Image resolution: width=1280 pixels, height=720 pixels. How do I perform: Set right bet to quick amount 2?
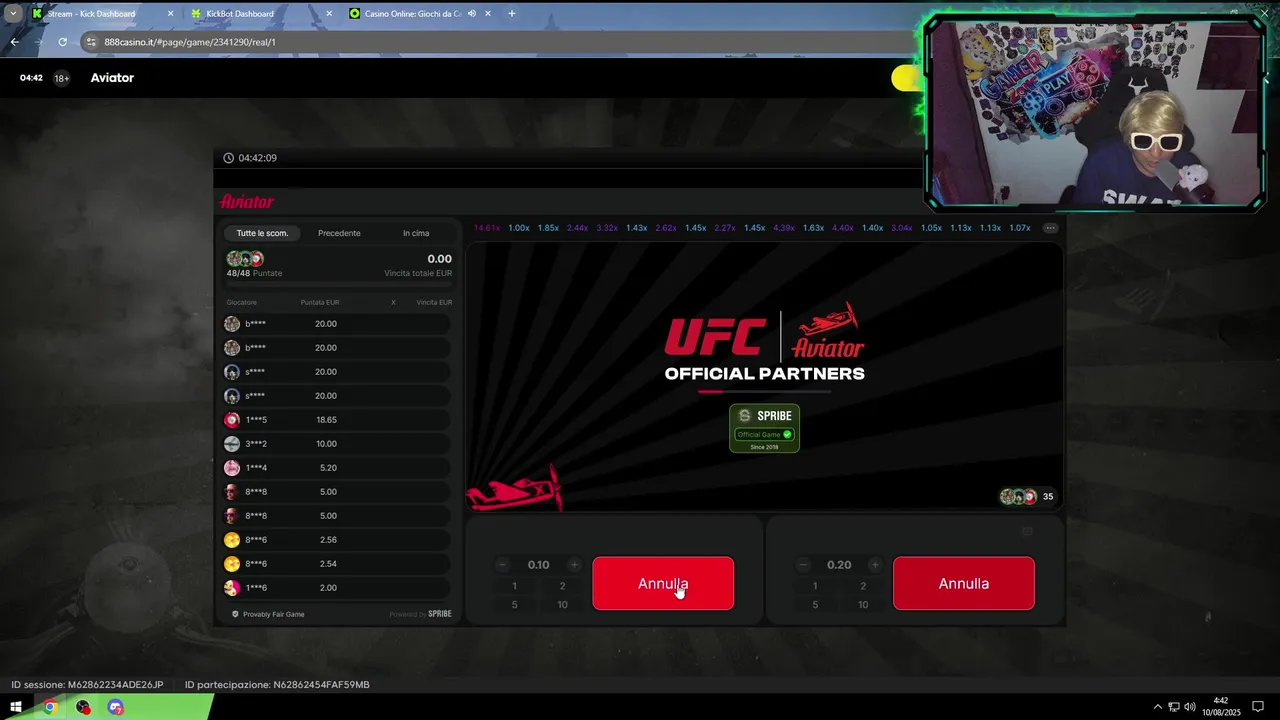click(863, 586)
